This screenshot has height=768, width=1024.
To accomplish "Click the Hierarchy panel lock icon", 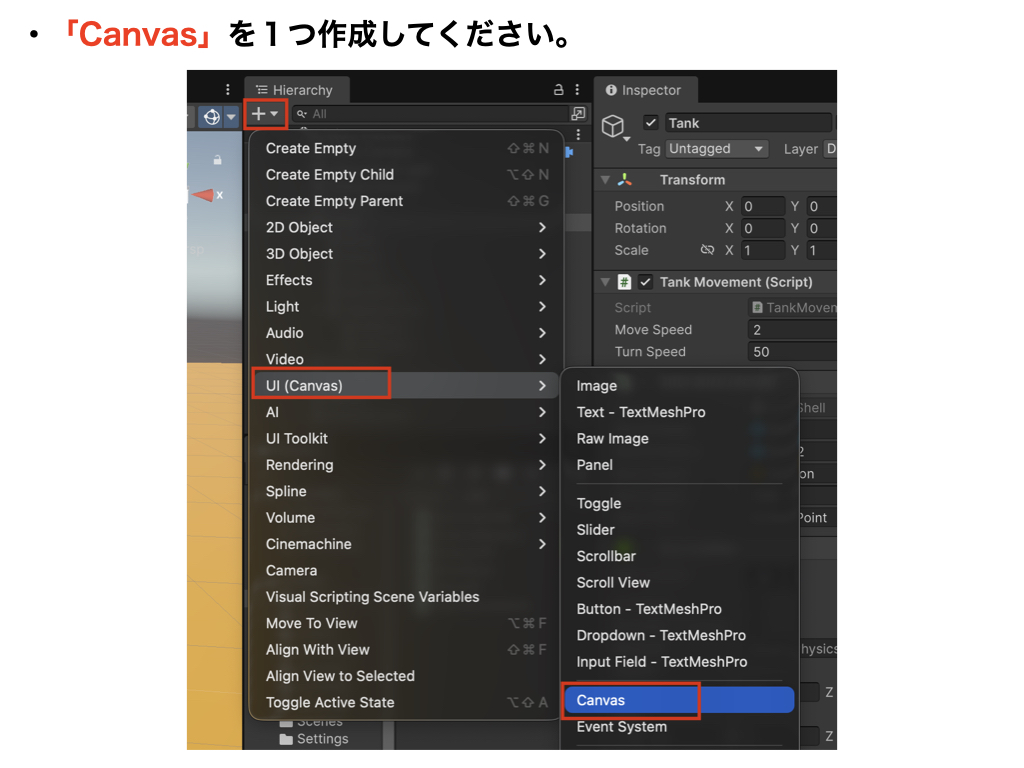I will [559, 90].
